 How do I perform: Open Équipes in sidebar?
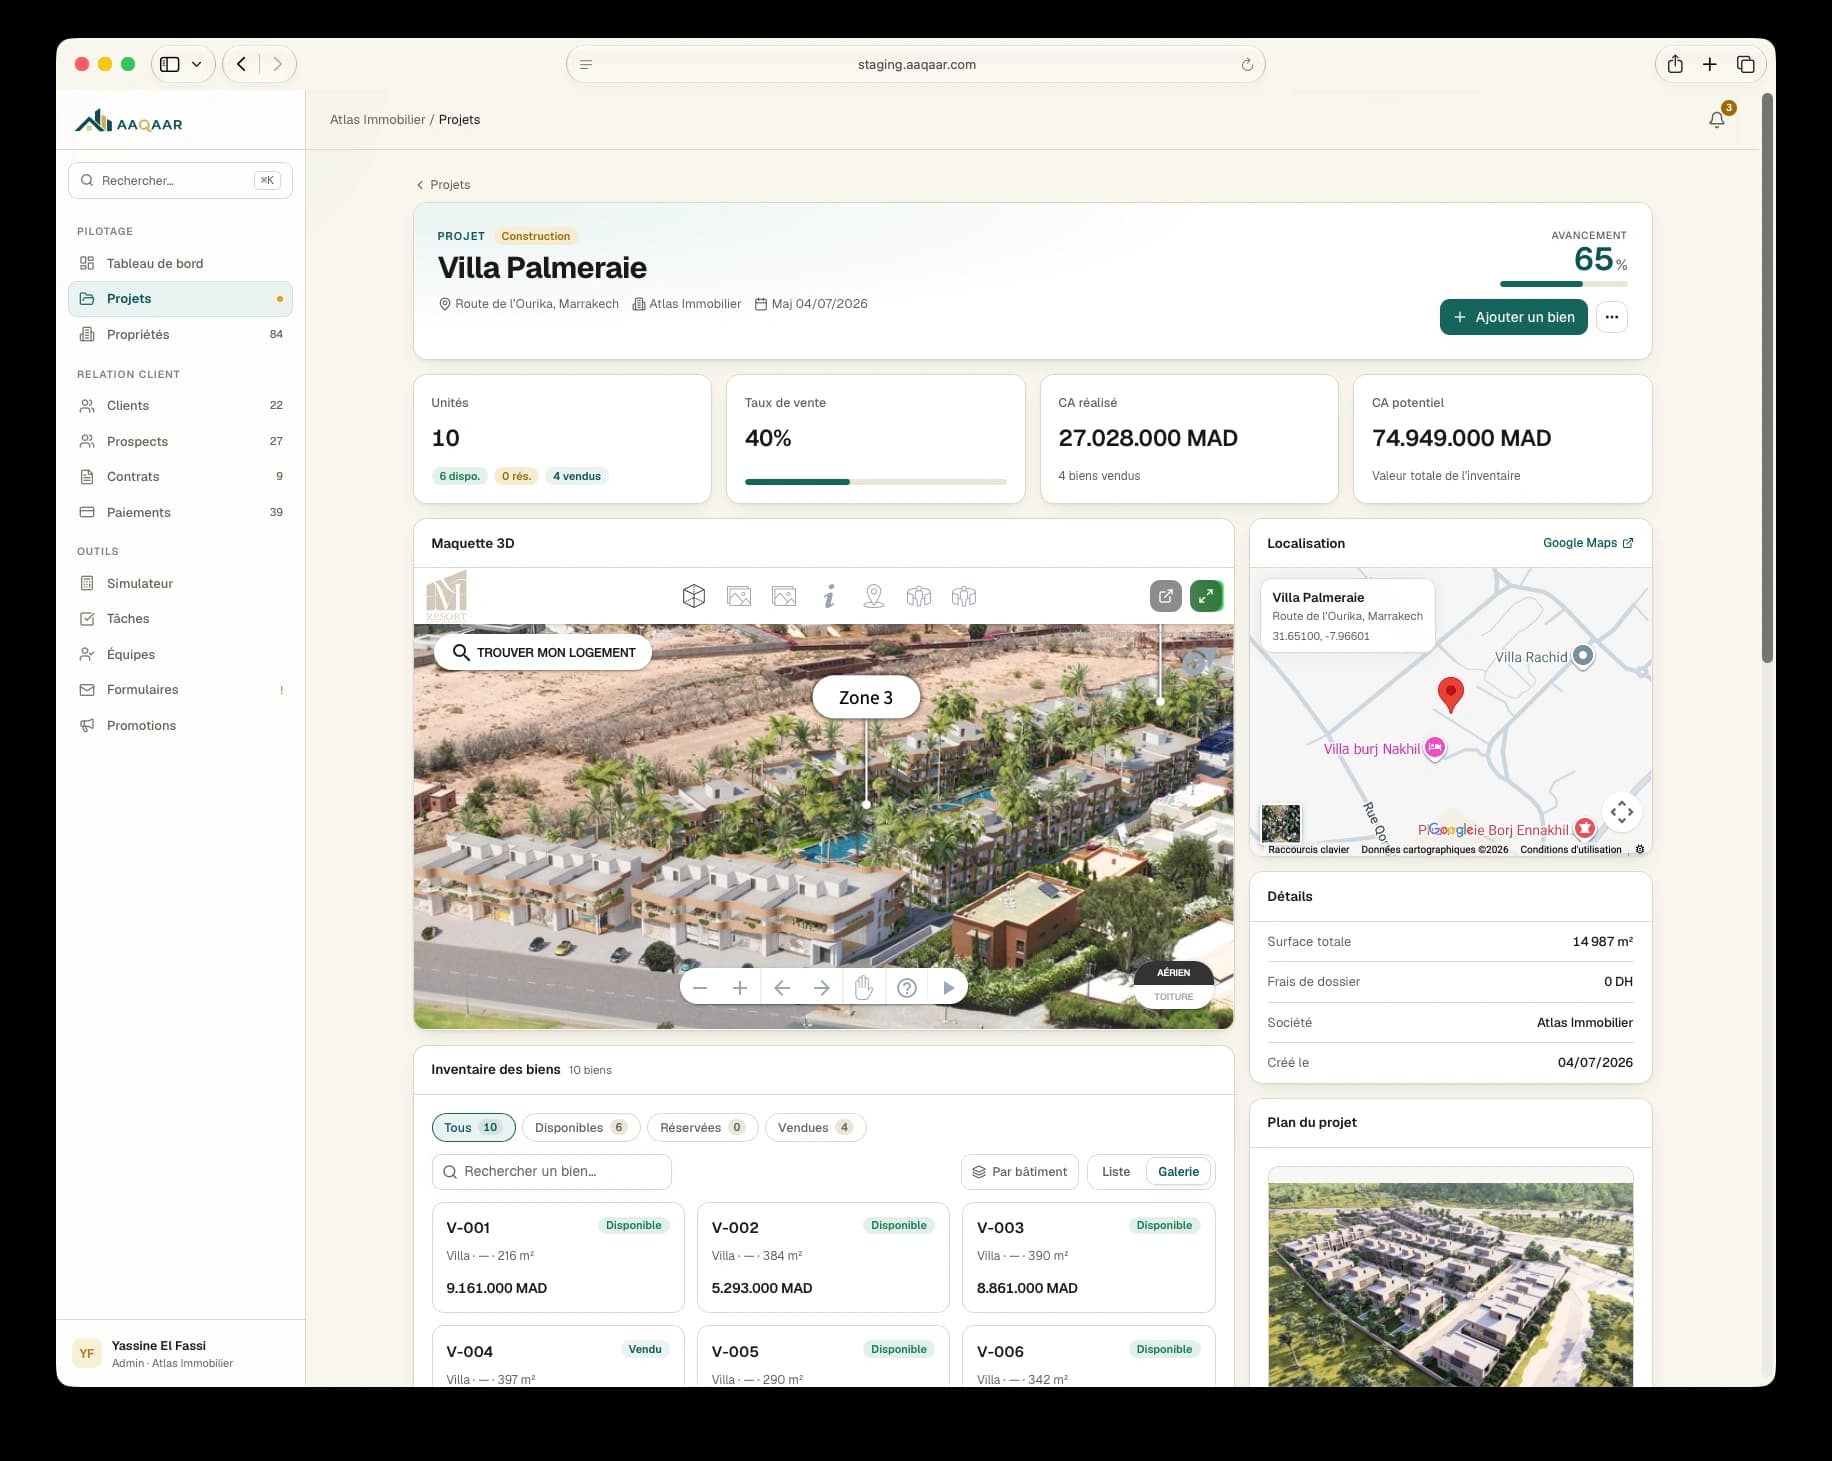181,654
